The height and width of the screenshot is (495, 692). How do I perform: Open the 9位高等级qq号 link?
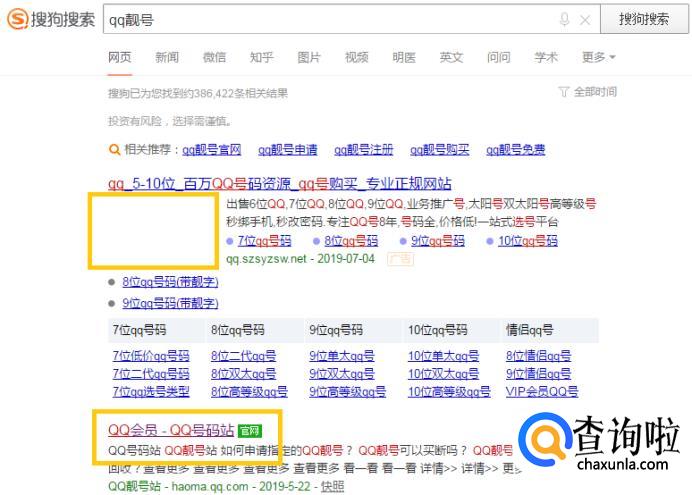[348, 392]
